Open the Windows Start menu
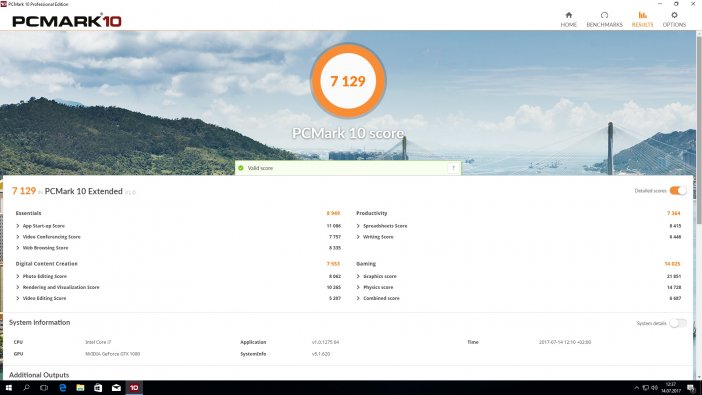Viewport: 702px width, 395px height. 9,388
